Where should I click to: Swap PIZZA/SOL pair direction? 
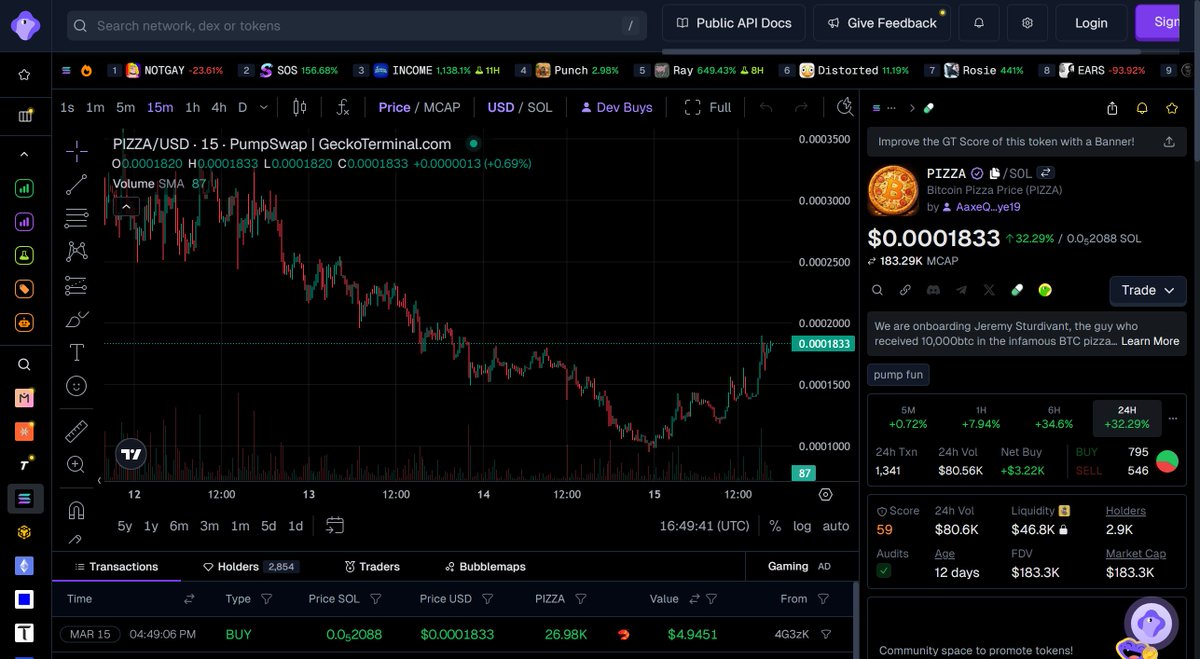[1046, 173]
